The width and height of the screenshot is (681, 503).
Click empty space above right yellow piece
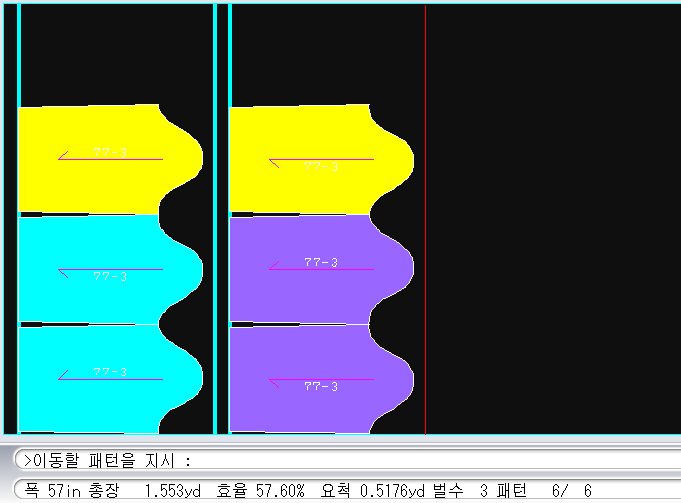click(320, 55)
